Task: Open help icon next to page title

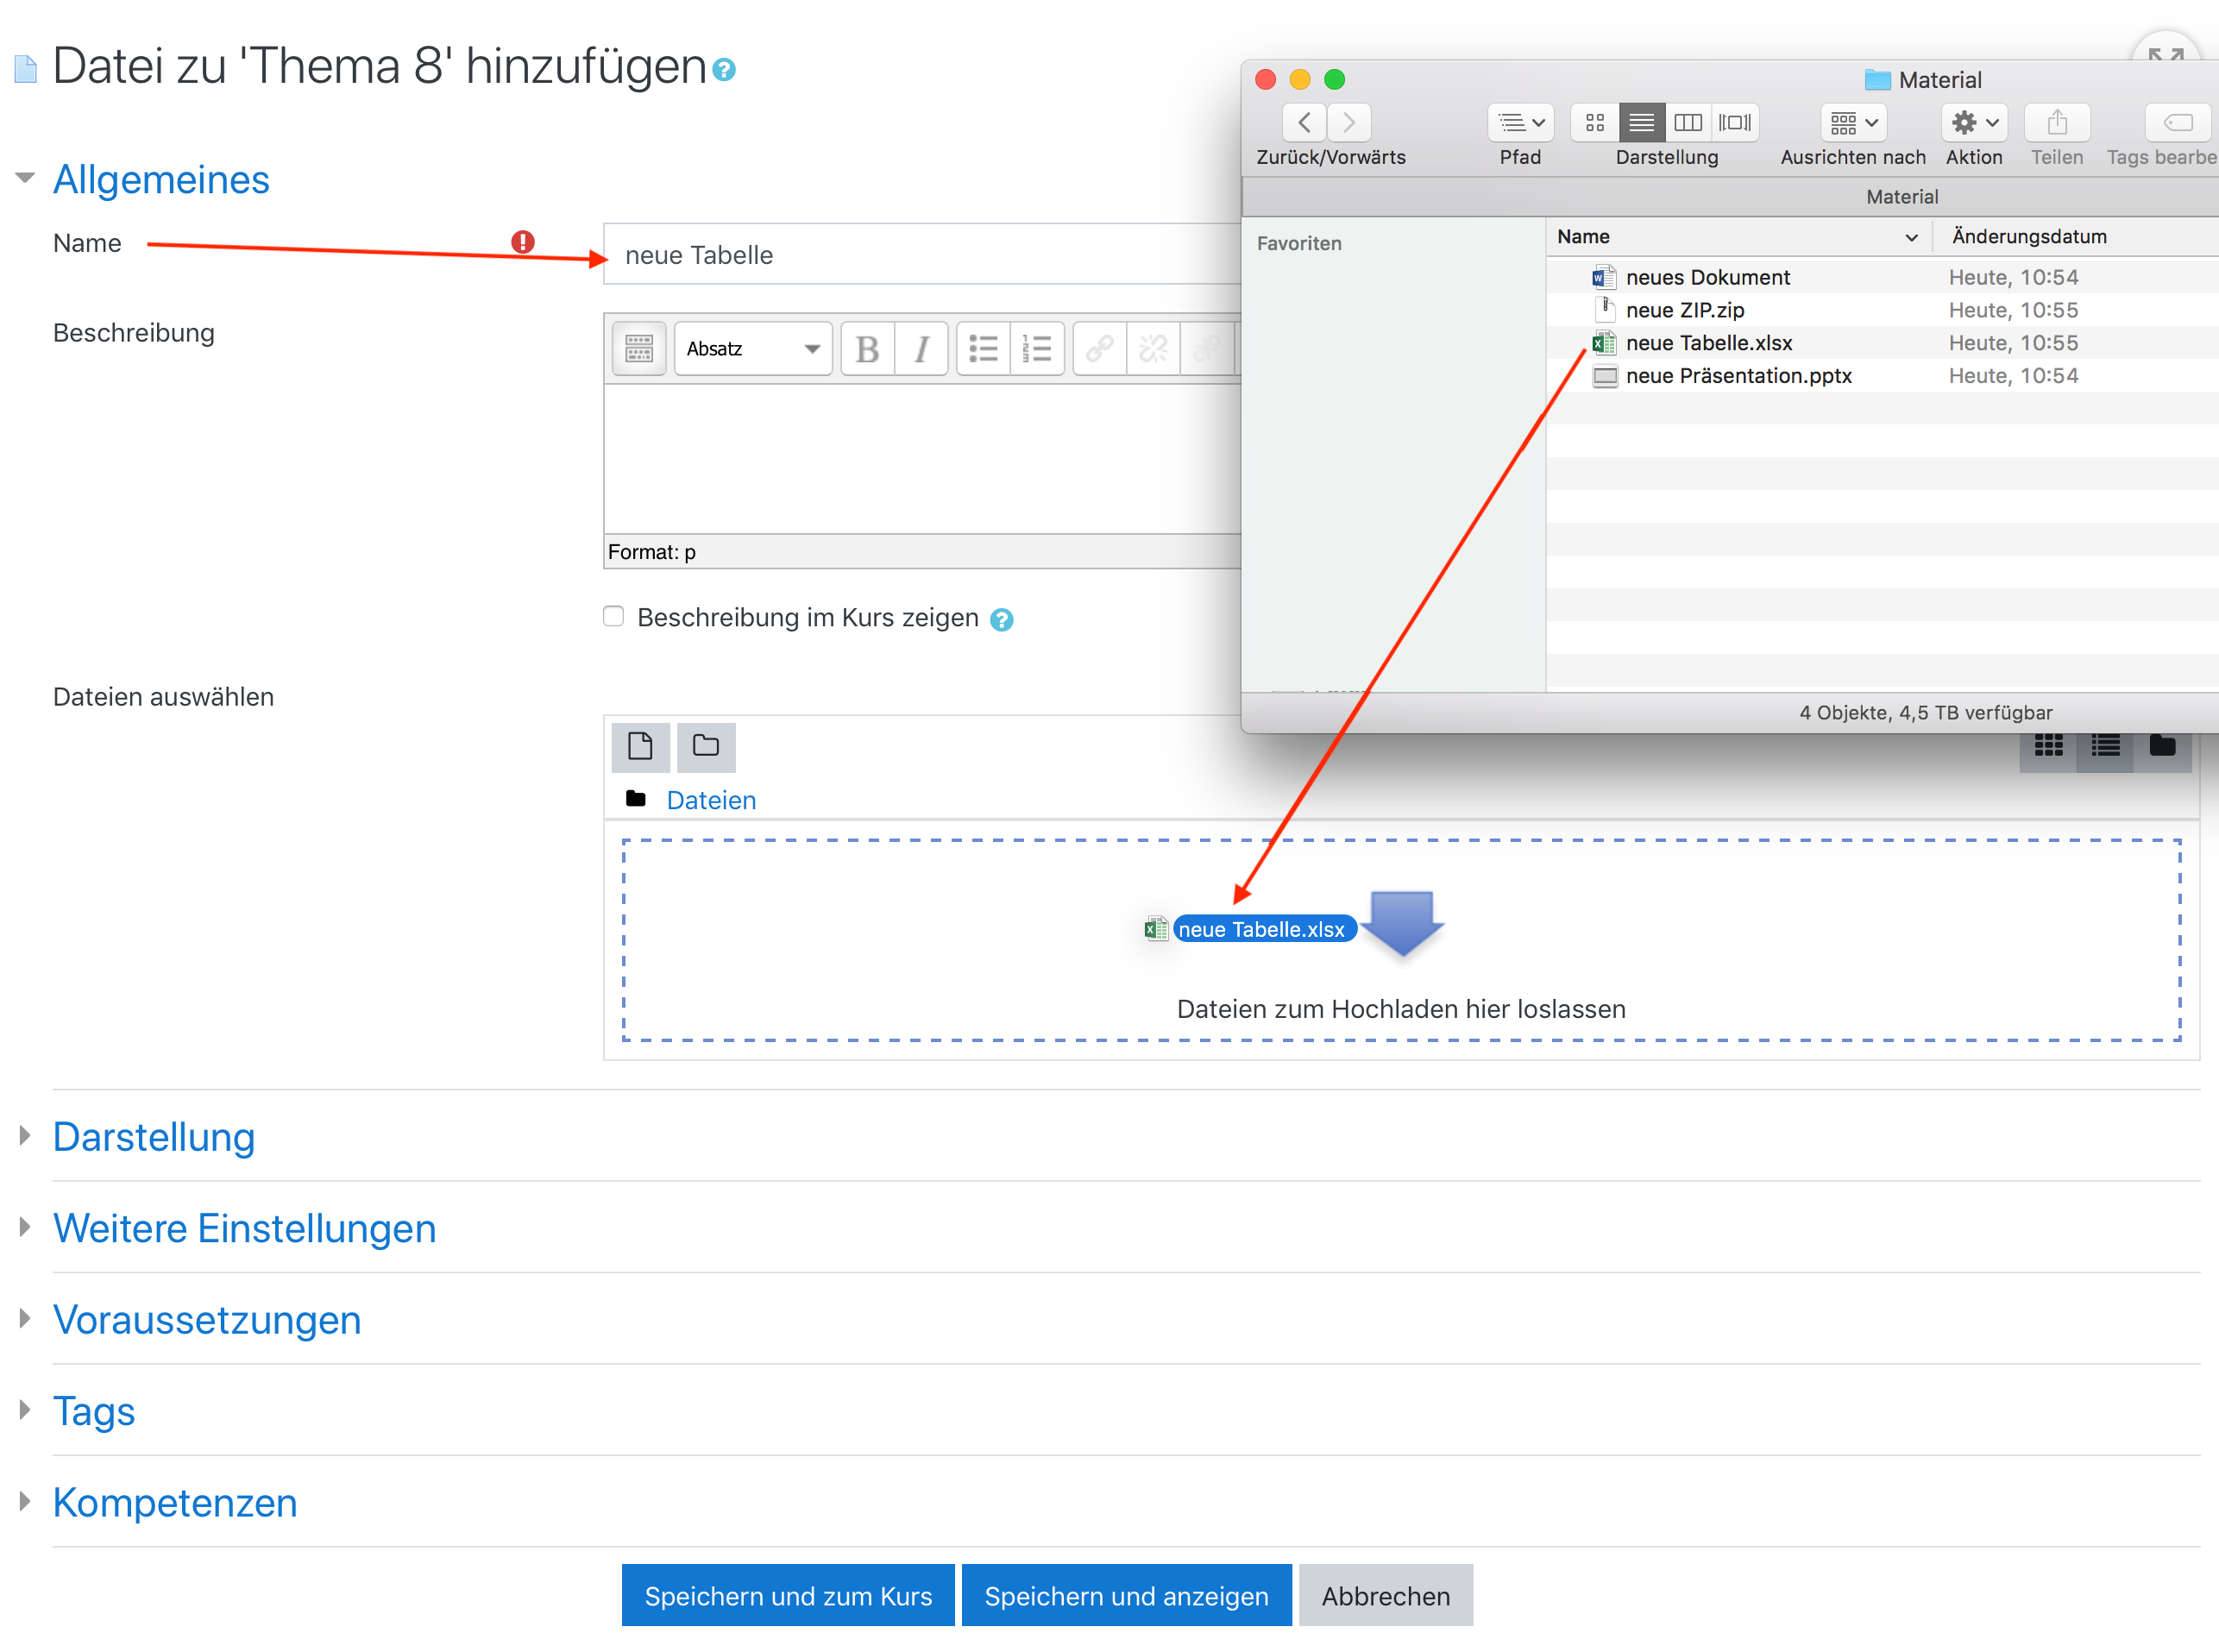Action: tap(725, 70)
